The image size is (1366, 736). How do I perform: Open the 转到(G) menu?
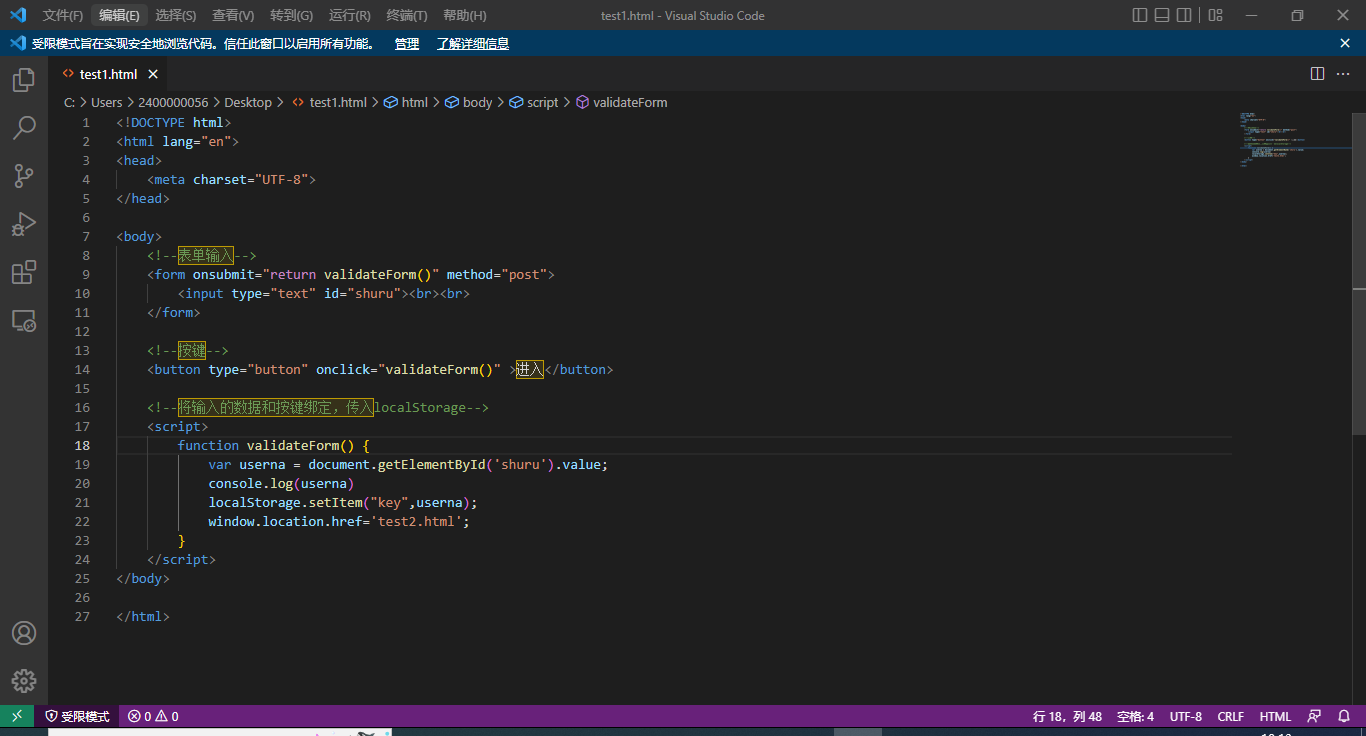coord(291,15)
